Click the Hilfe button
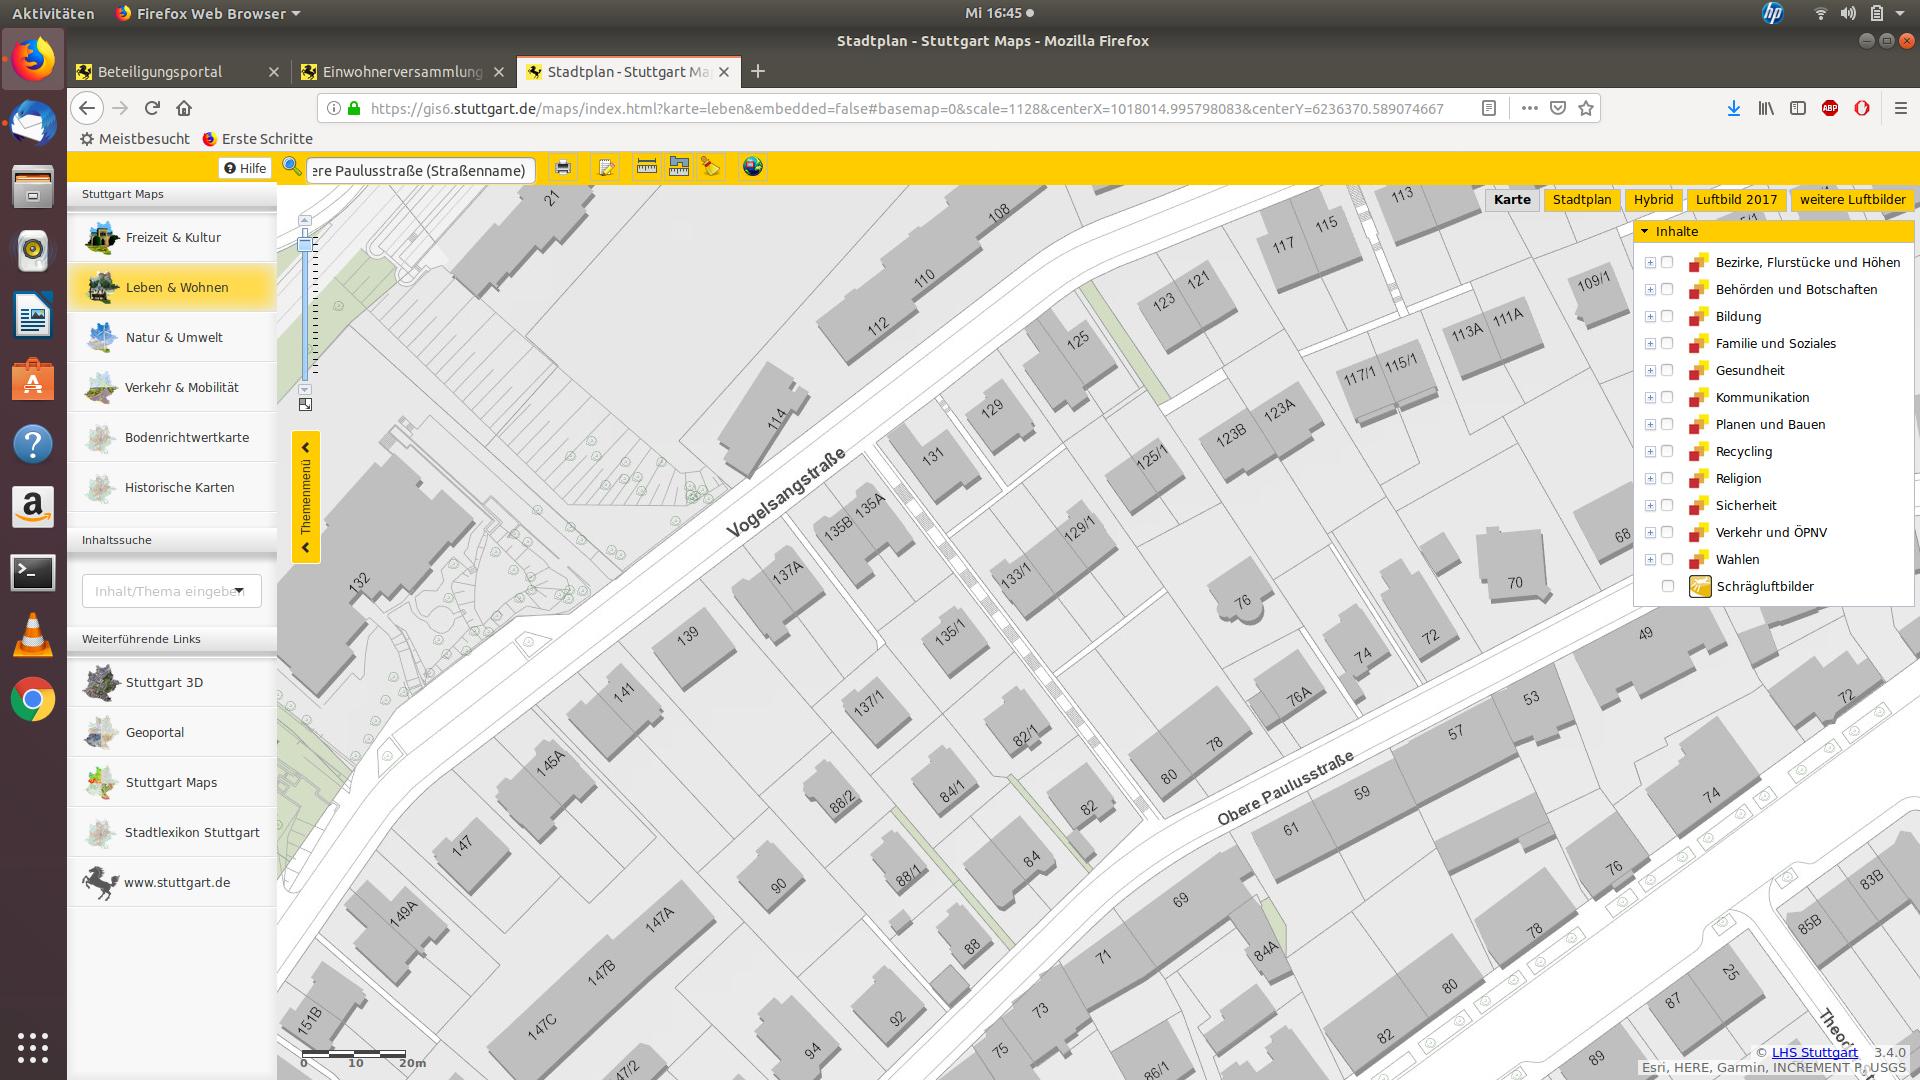Image resolution: width=1920 pixels, height=1080 pixels. pos(245,168)
